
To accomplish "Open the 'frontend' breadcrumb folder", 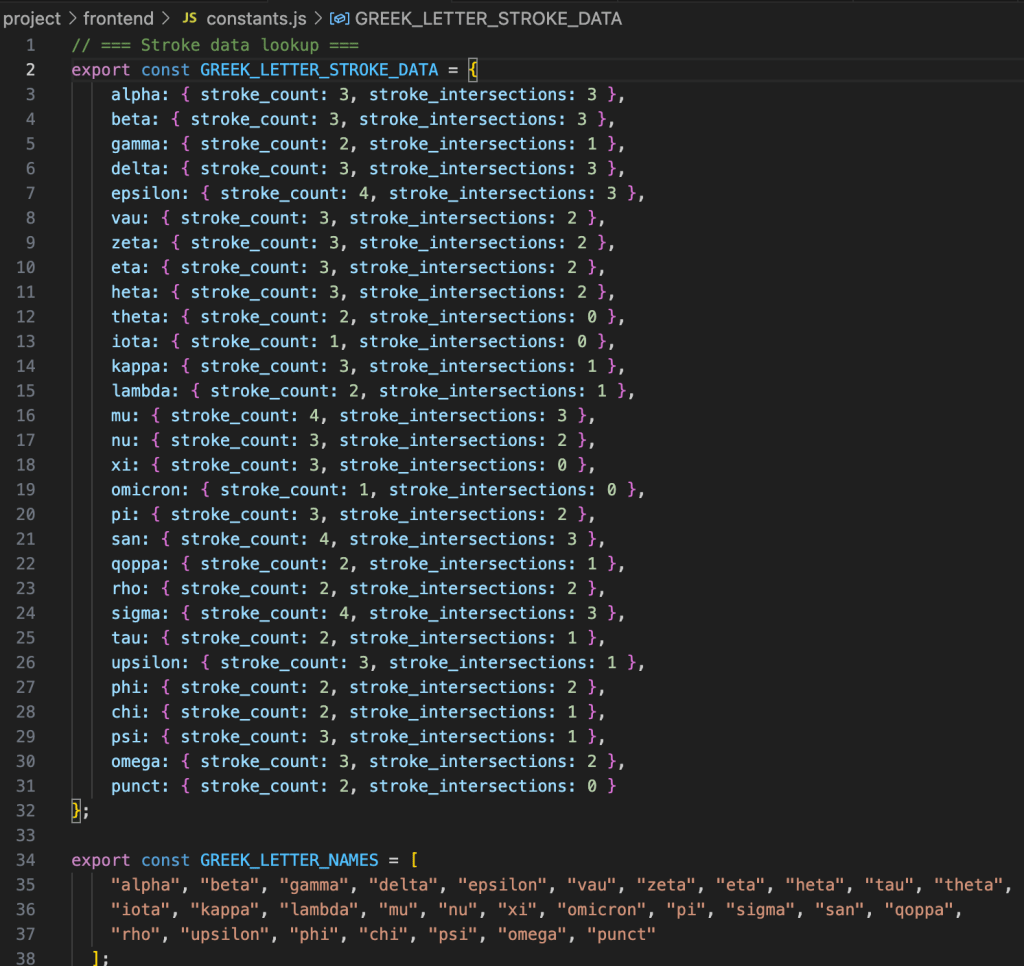I will (118, 19).
